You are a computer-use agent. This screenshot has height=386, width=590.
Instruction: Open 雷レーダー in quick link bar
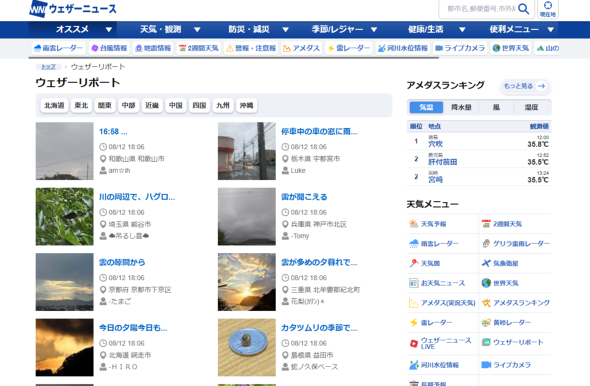[x=349, y=48]
